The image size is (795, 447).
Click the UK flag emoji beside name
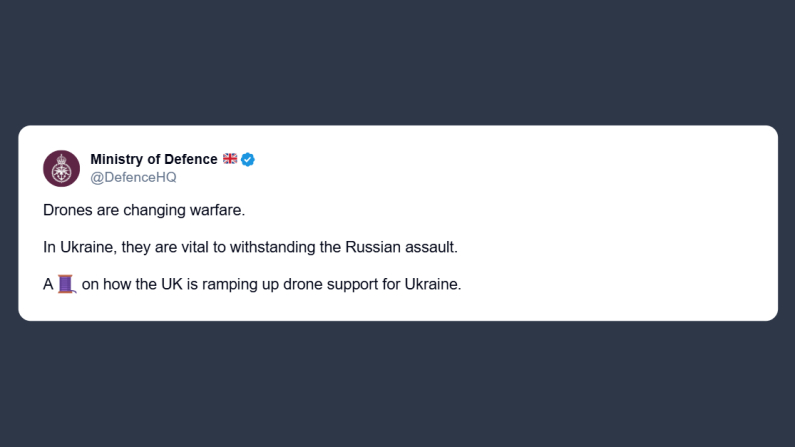pos(230,159)
